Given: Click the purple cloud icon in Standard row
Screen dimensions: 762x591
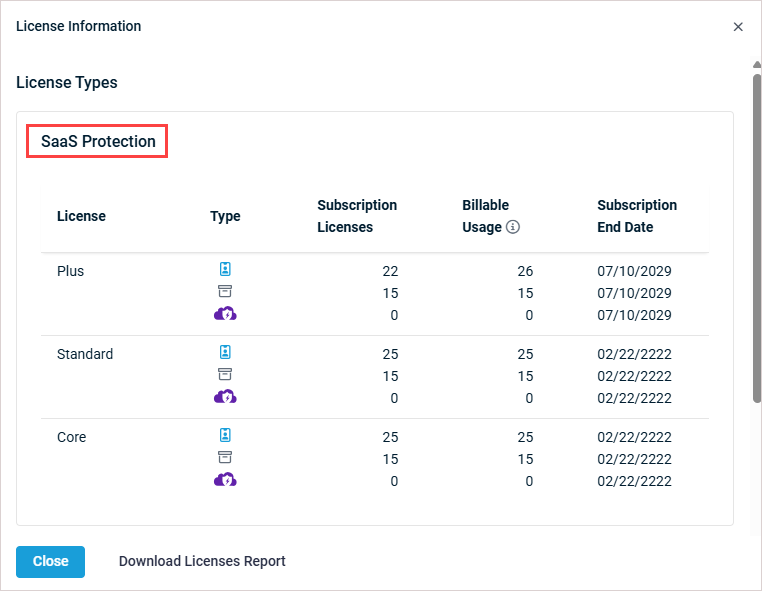Looking at the screenshot, I should [225, 397].
